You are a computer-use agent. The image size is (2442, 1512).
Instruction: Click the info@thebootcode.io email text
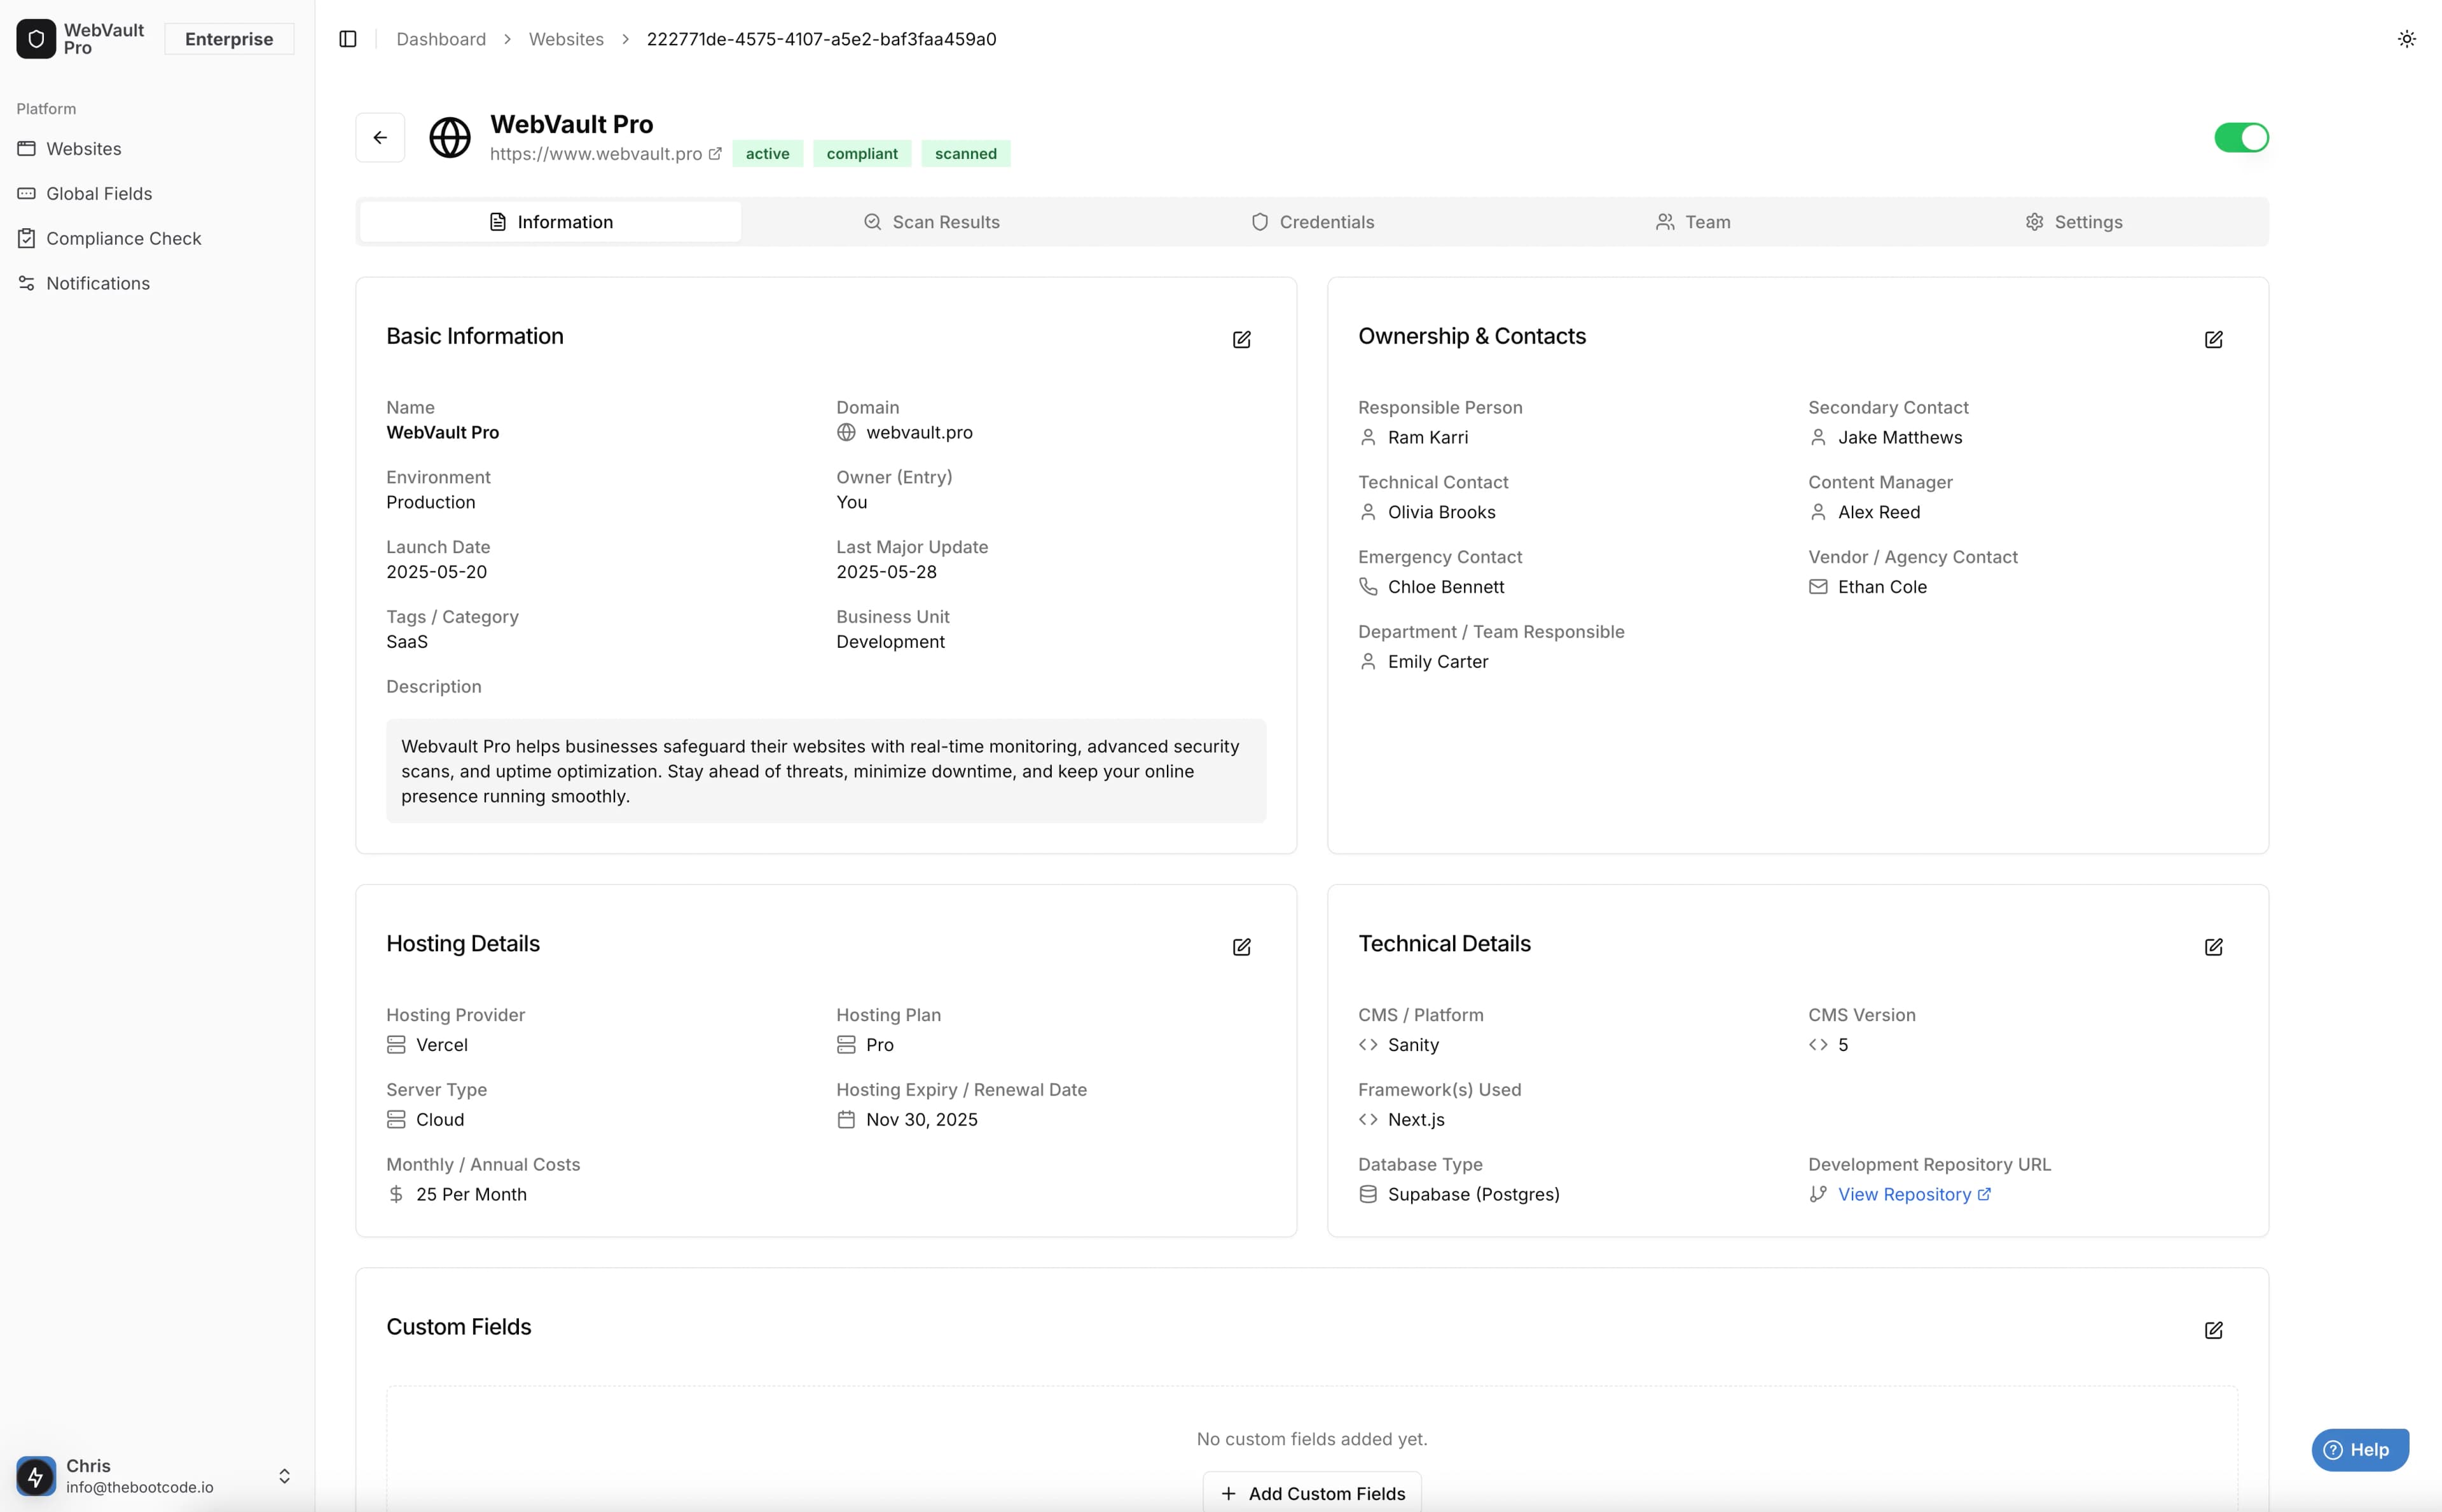point(140,1488)
